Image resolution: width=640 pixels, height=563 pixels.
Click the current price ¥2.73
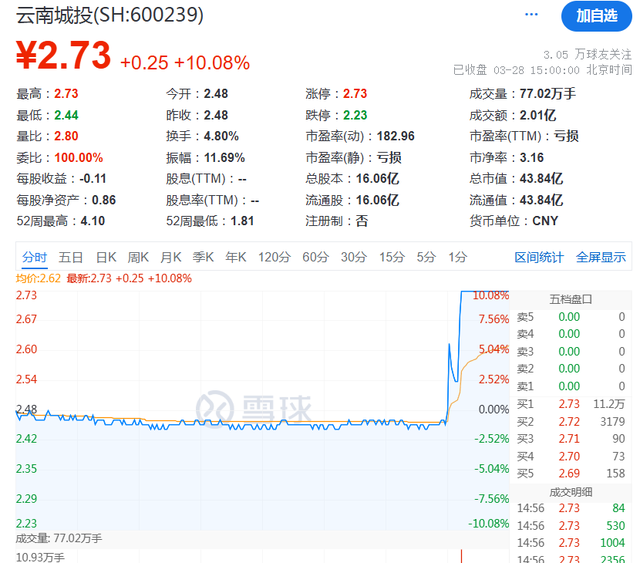coord(64,55)
